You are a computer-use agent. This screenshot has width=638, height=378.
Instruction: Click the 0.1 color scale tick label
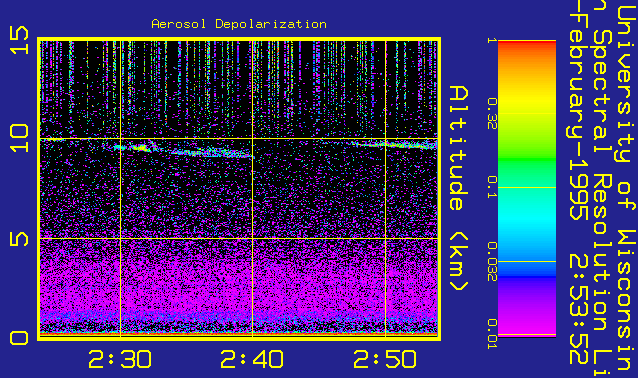click(492, 187)
